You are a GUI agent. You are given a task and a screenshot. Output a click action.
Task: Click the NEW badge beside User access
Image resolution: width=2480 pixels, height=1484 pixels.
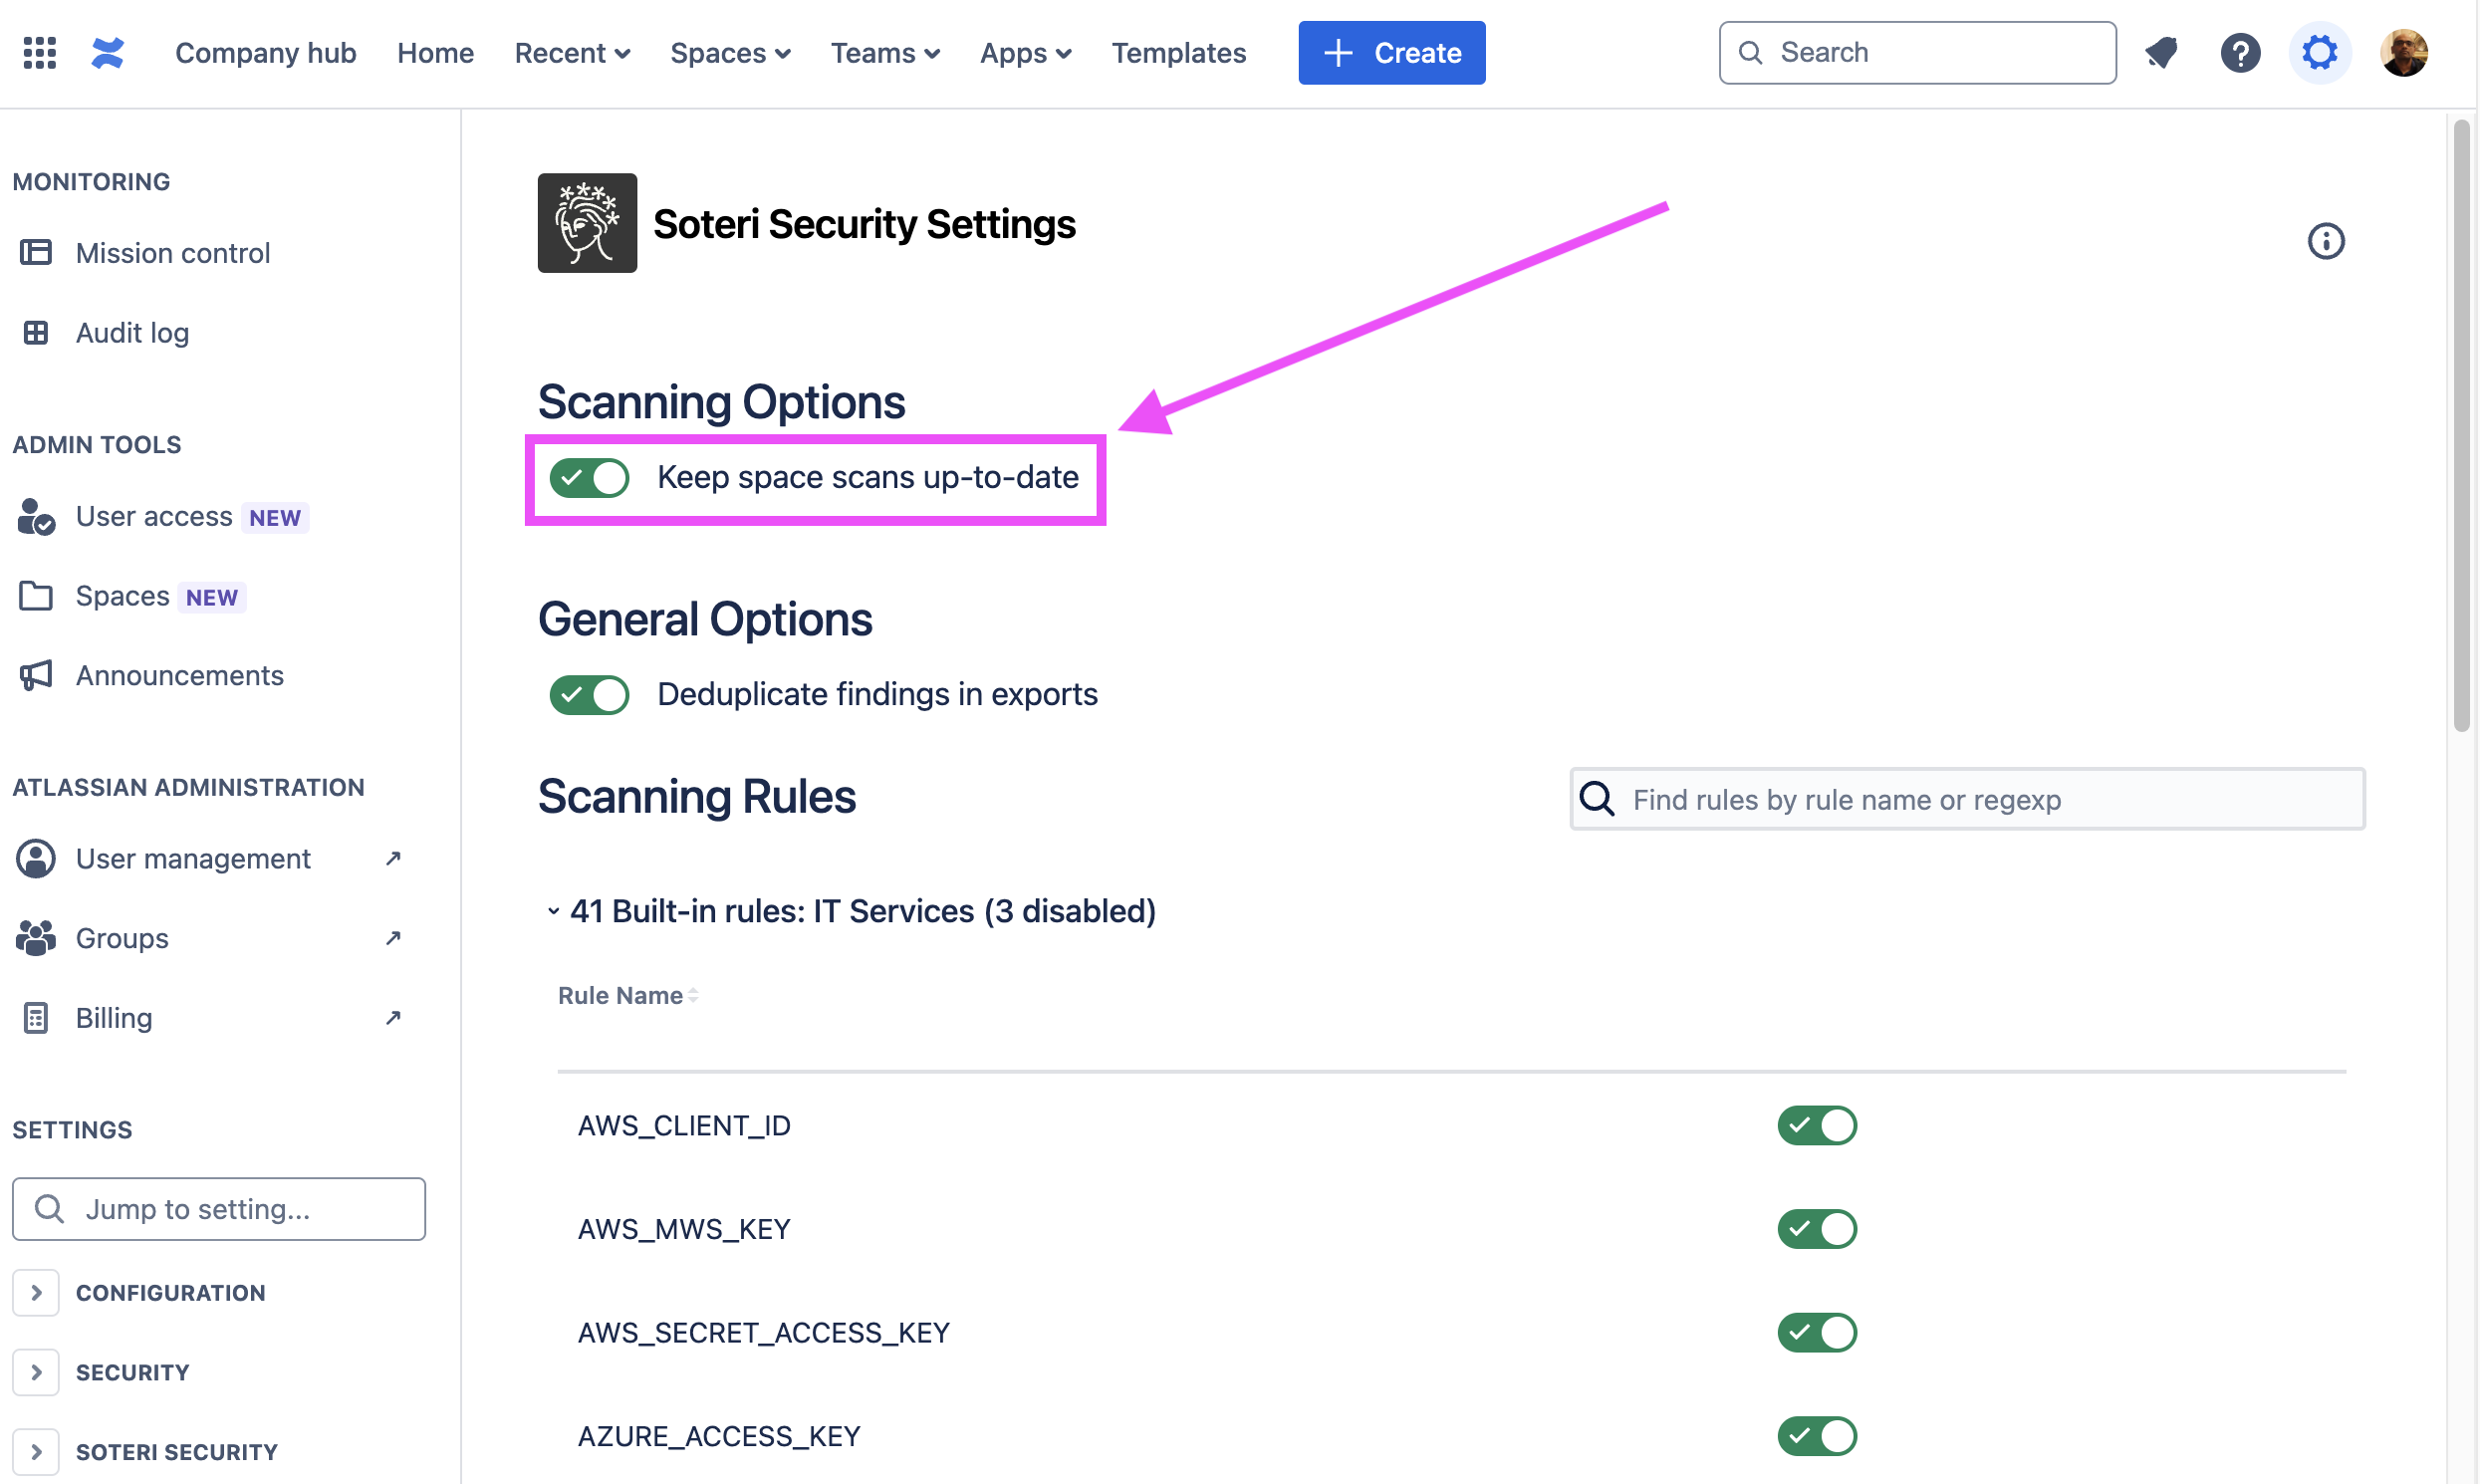(x=275, y=518)
